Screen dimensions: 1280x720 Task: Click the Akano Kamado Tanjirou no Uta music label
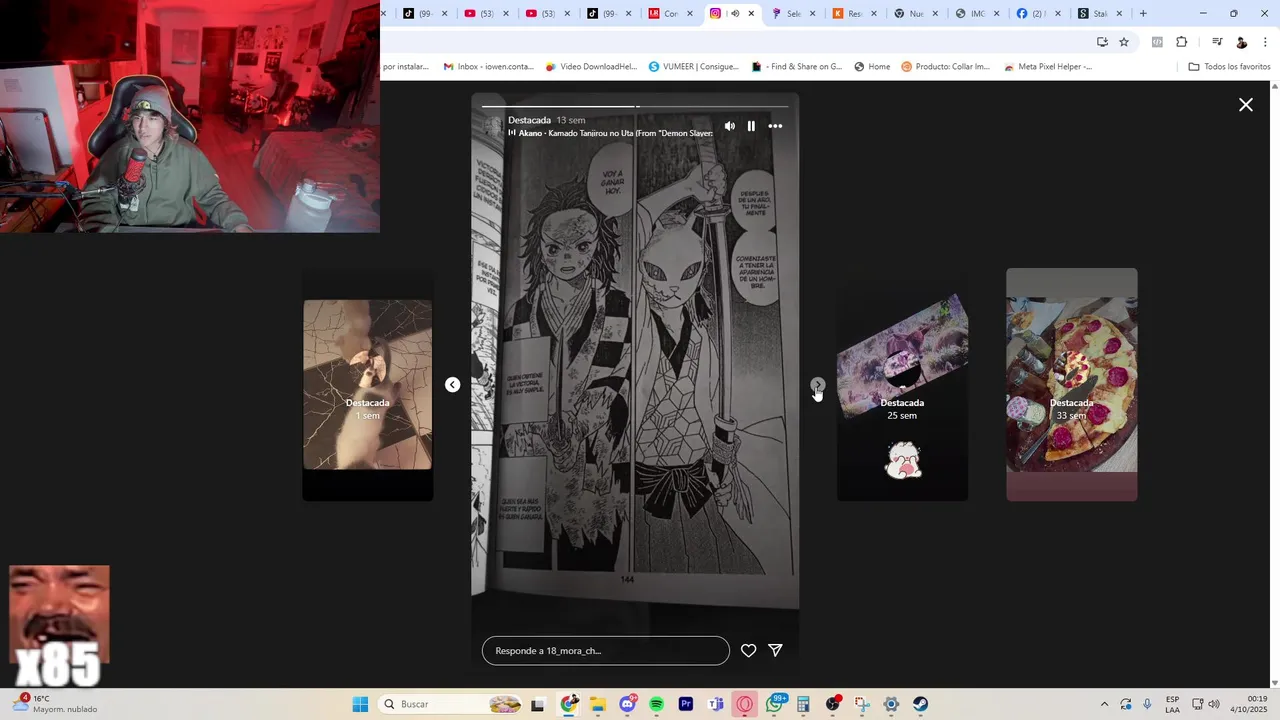(x=611, y=133)
